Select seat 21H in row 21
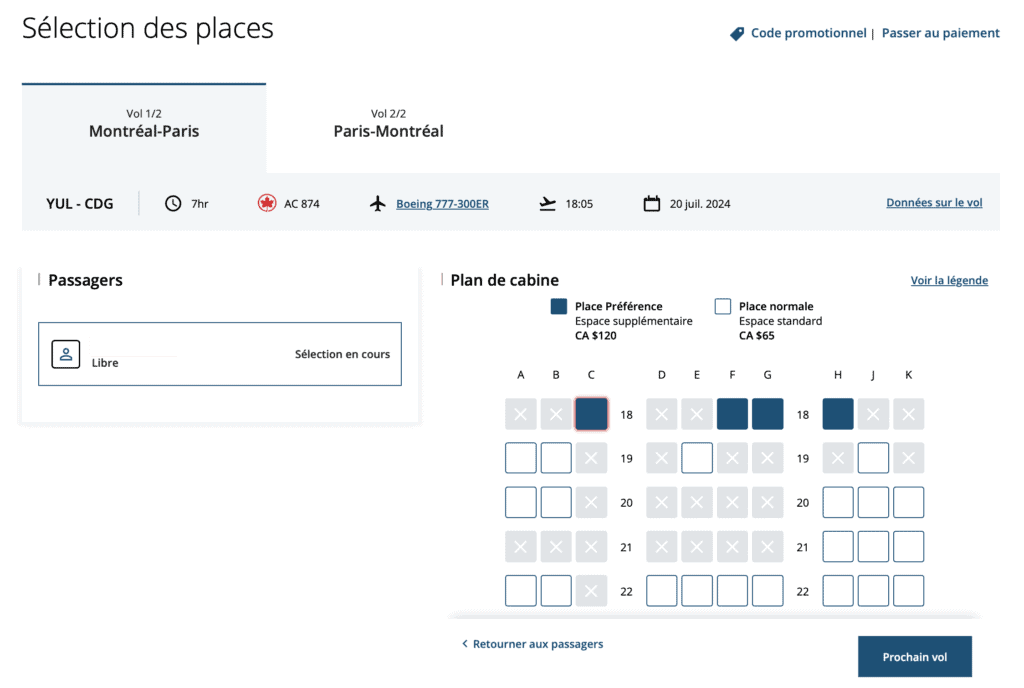This screenshot has height=688, width=1024. 837,546
